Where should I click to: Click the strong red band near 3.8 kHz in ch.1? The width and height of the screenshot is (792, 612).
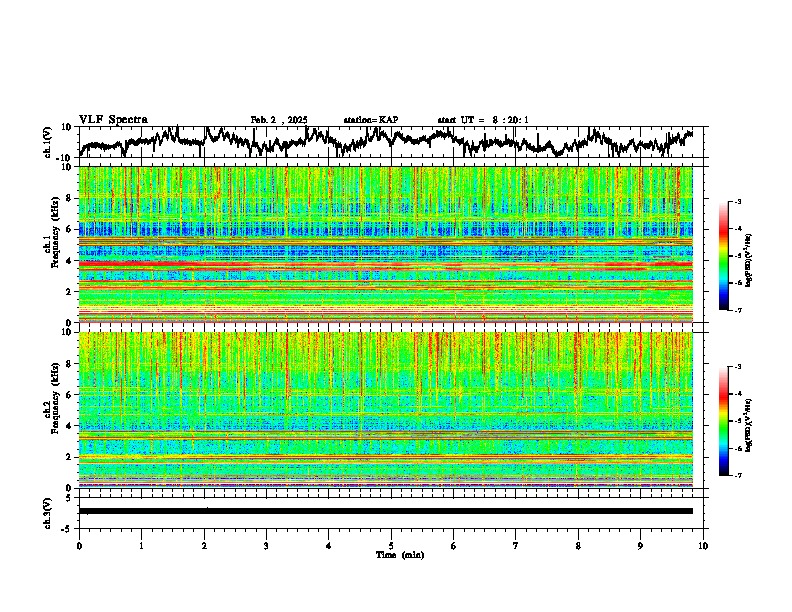386,264
